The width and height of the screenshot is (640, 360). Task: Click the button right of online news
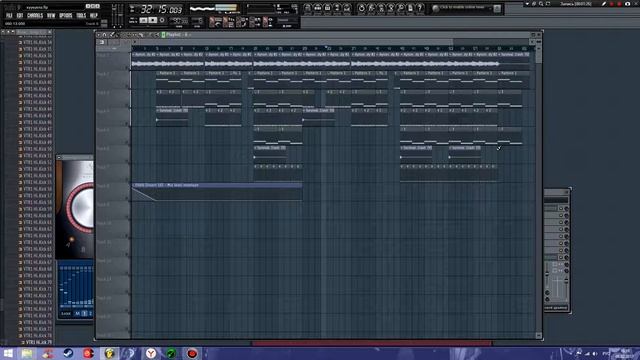497,8
